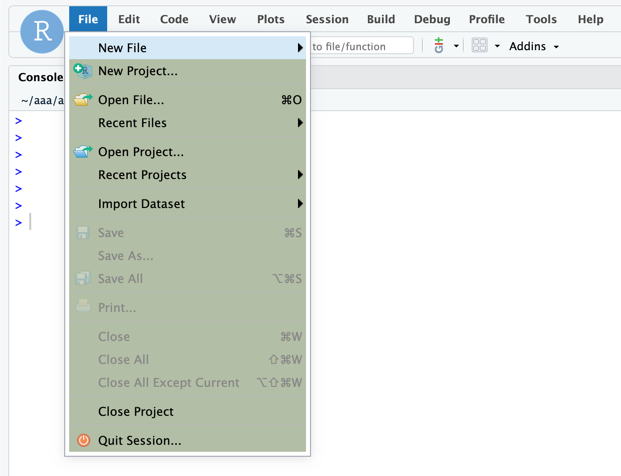The height and width of the screenshot is (476, 621).
Task: Choose Quit Session... menu entry
Action: 187,440
